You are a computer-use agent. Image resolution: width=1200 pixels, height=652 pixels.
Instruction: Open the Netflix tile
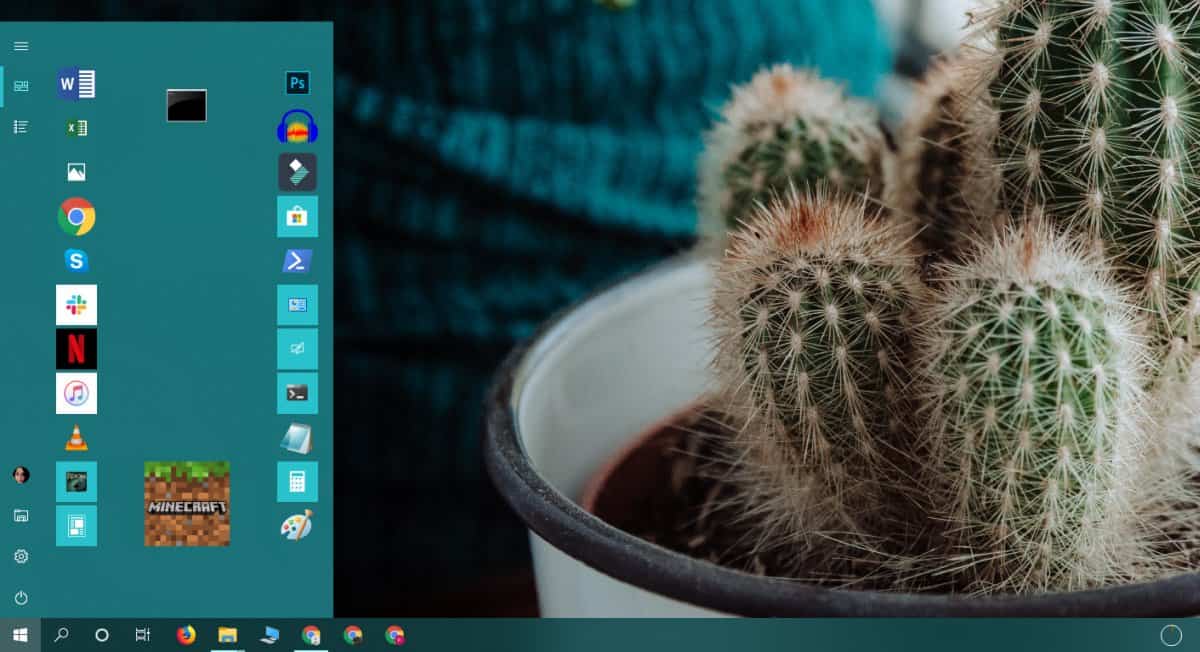tap(76, 349)
